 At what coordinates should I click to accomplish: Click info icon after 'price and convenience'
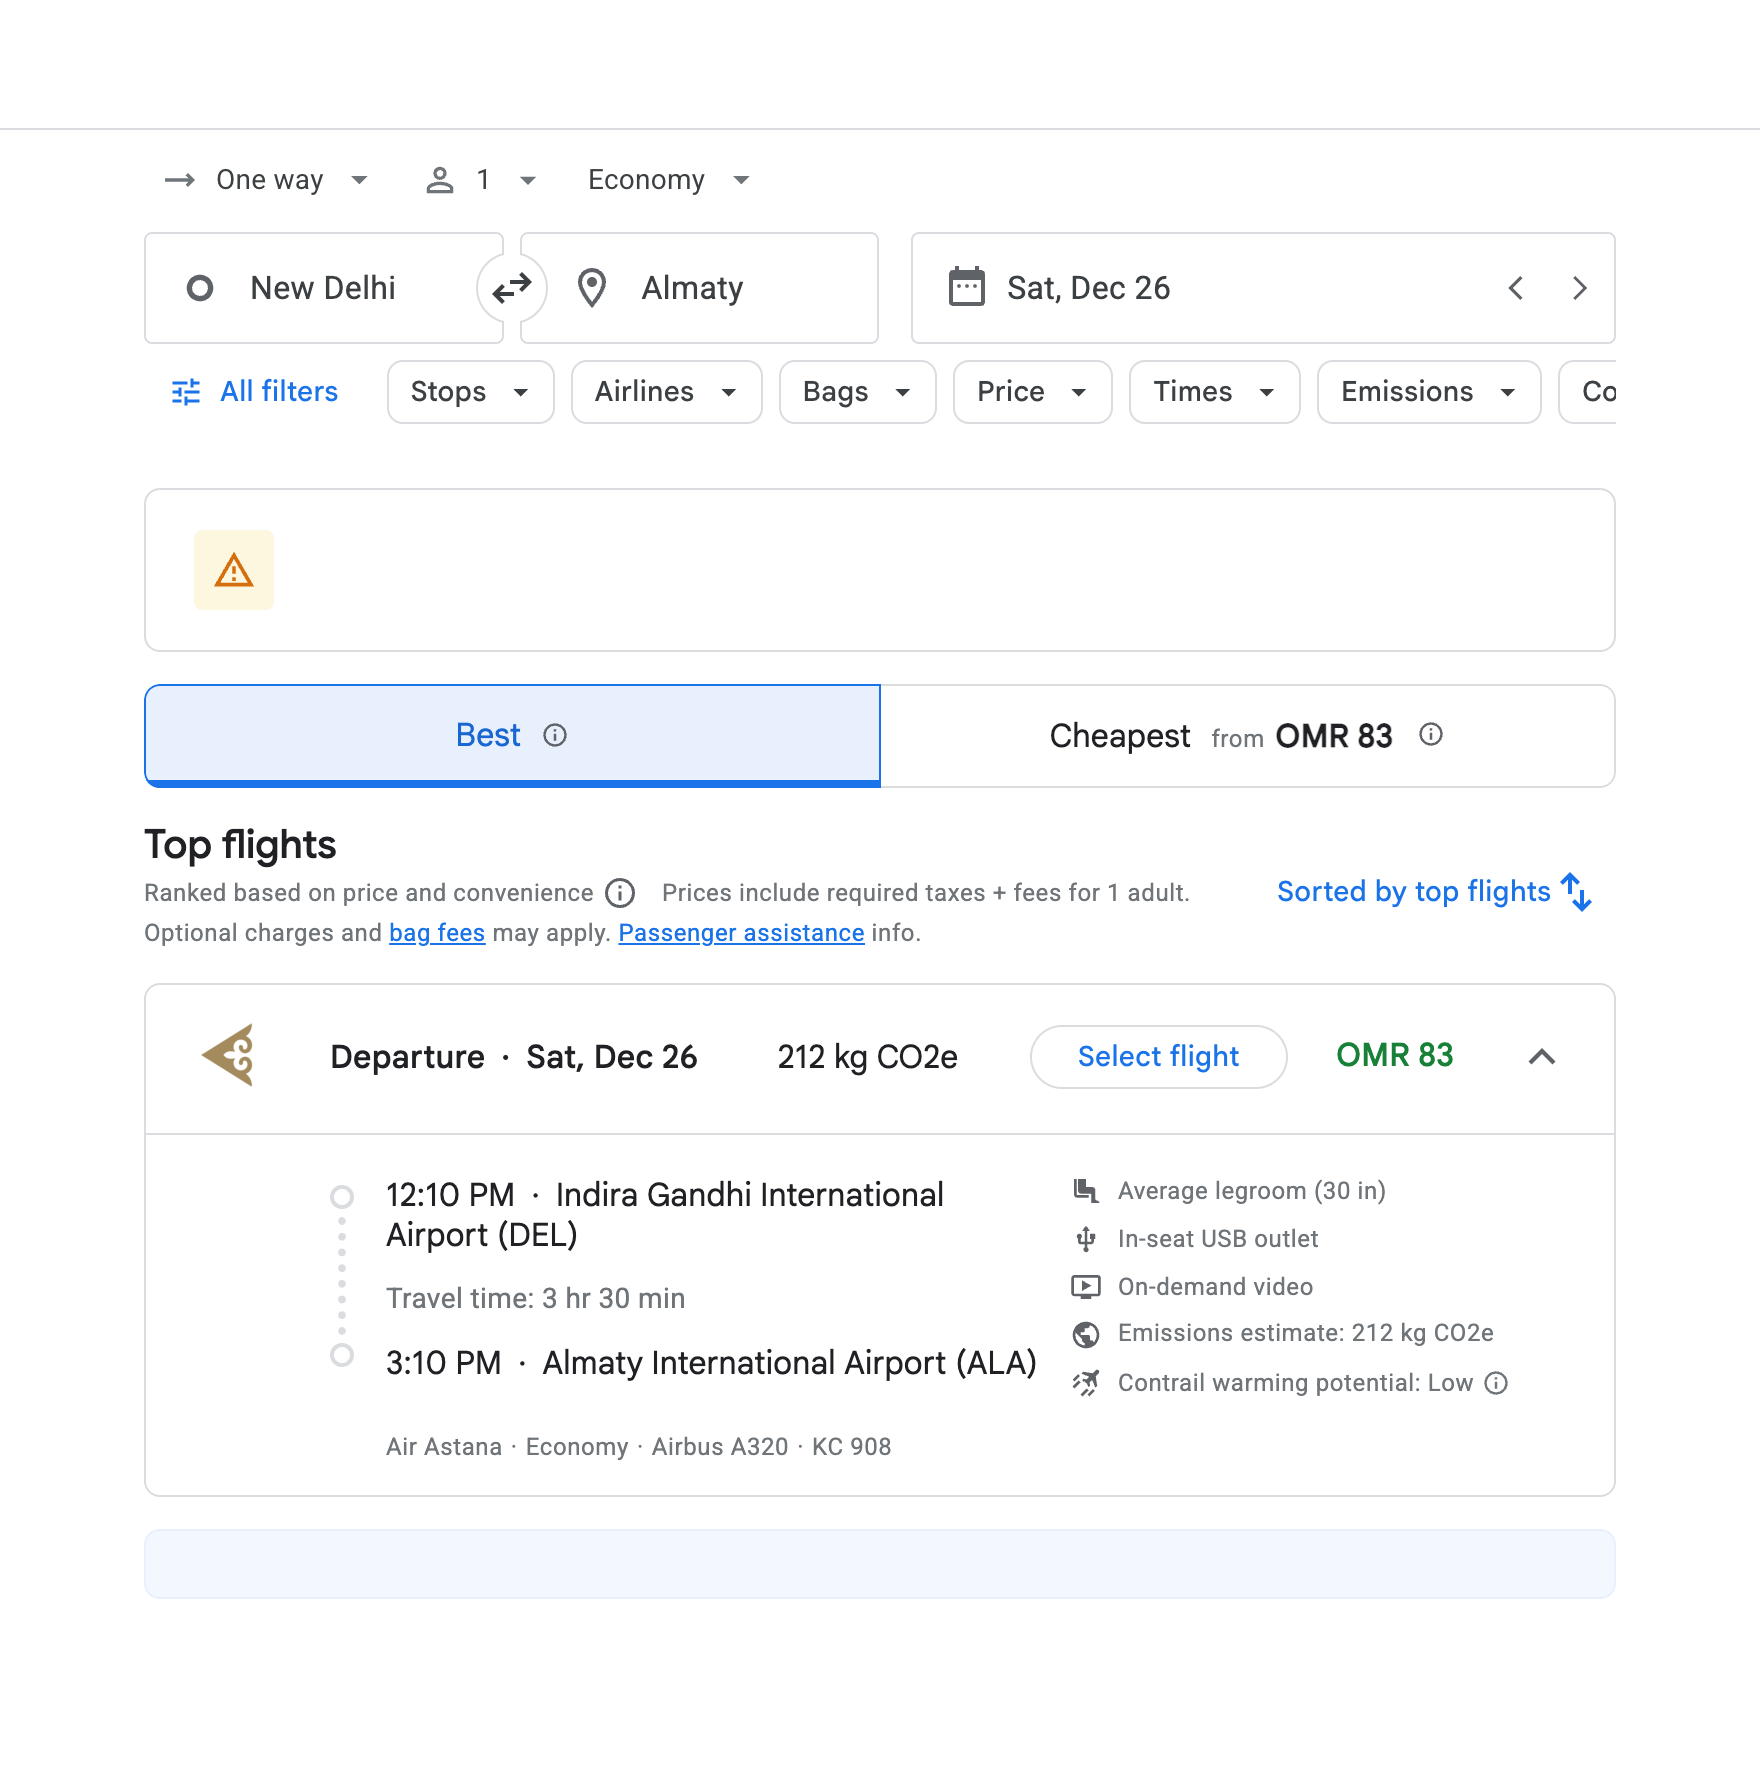(x=620, y=892)
